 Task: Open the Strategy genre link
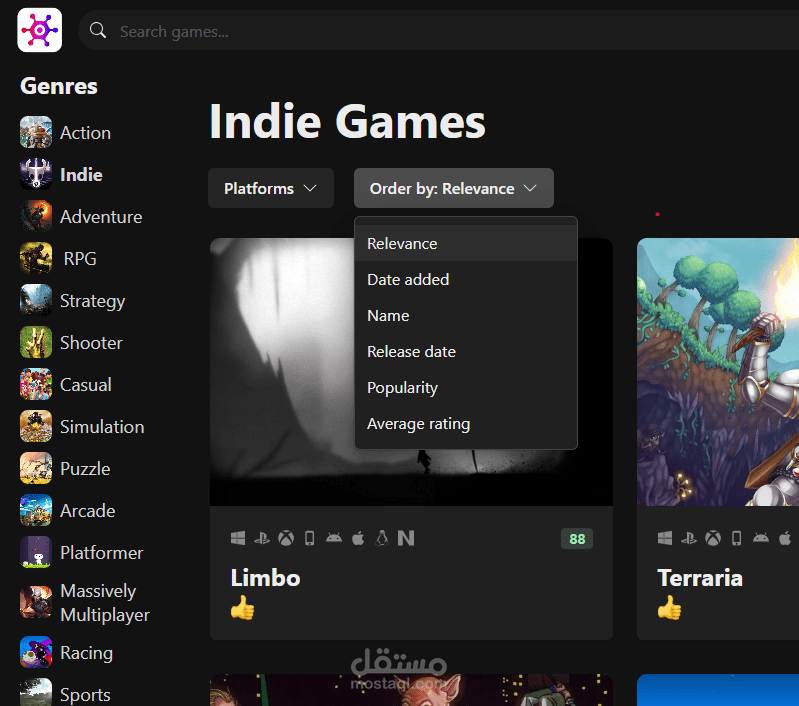click(x=92, y=301)
